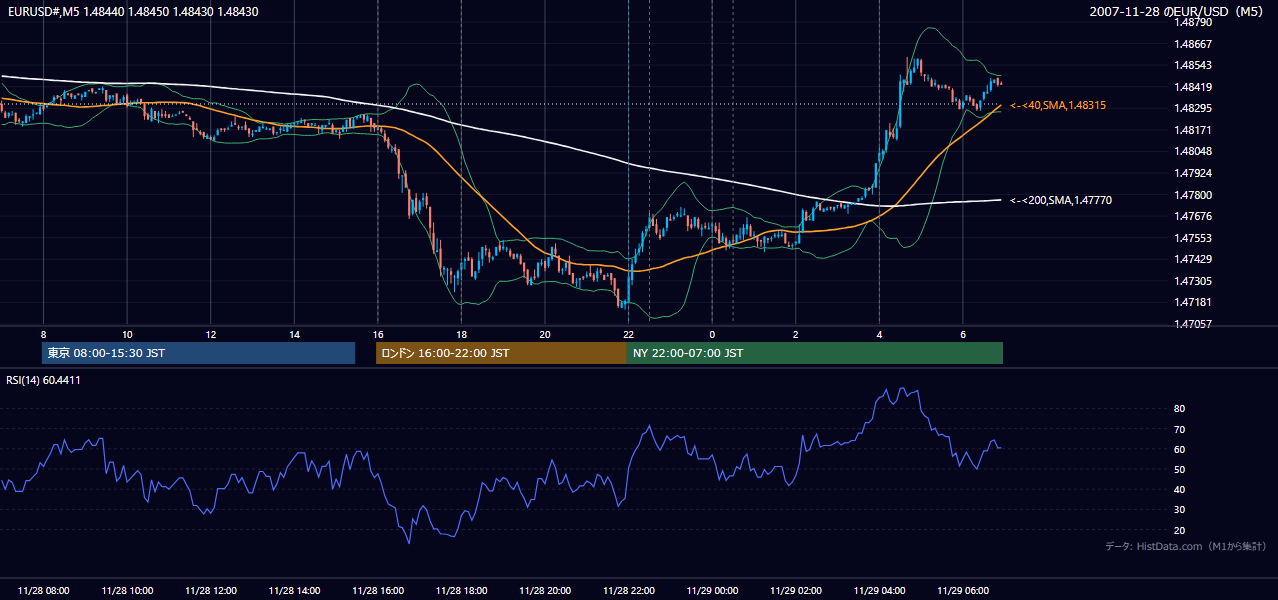Click the 11/28 18:00 time axis label
The image size is (1278, 600).
pyautogui.click(x=461, y=591)
